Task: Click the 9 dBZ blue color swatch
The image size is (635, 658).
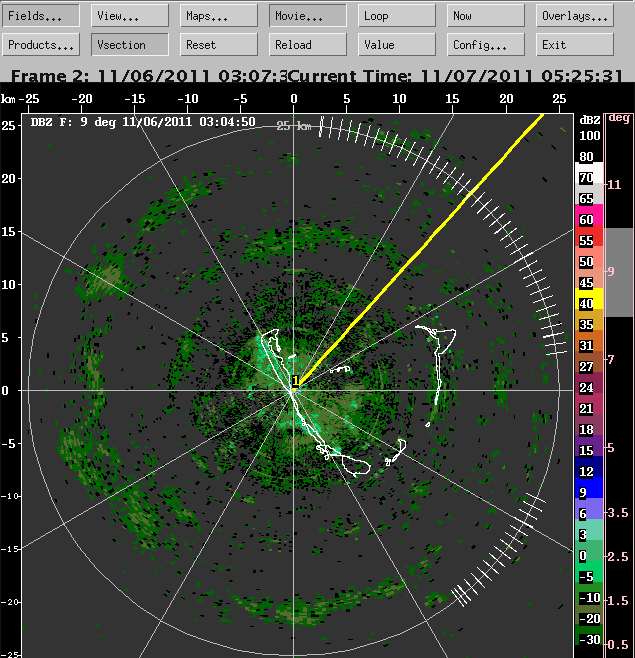Action: click(589, 488)
